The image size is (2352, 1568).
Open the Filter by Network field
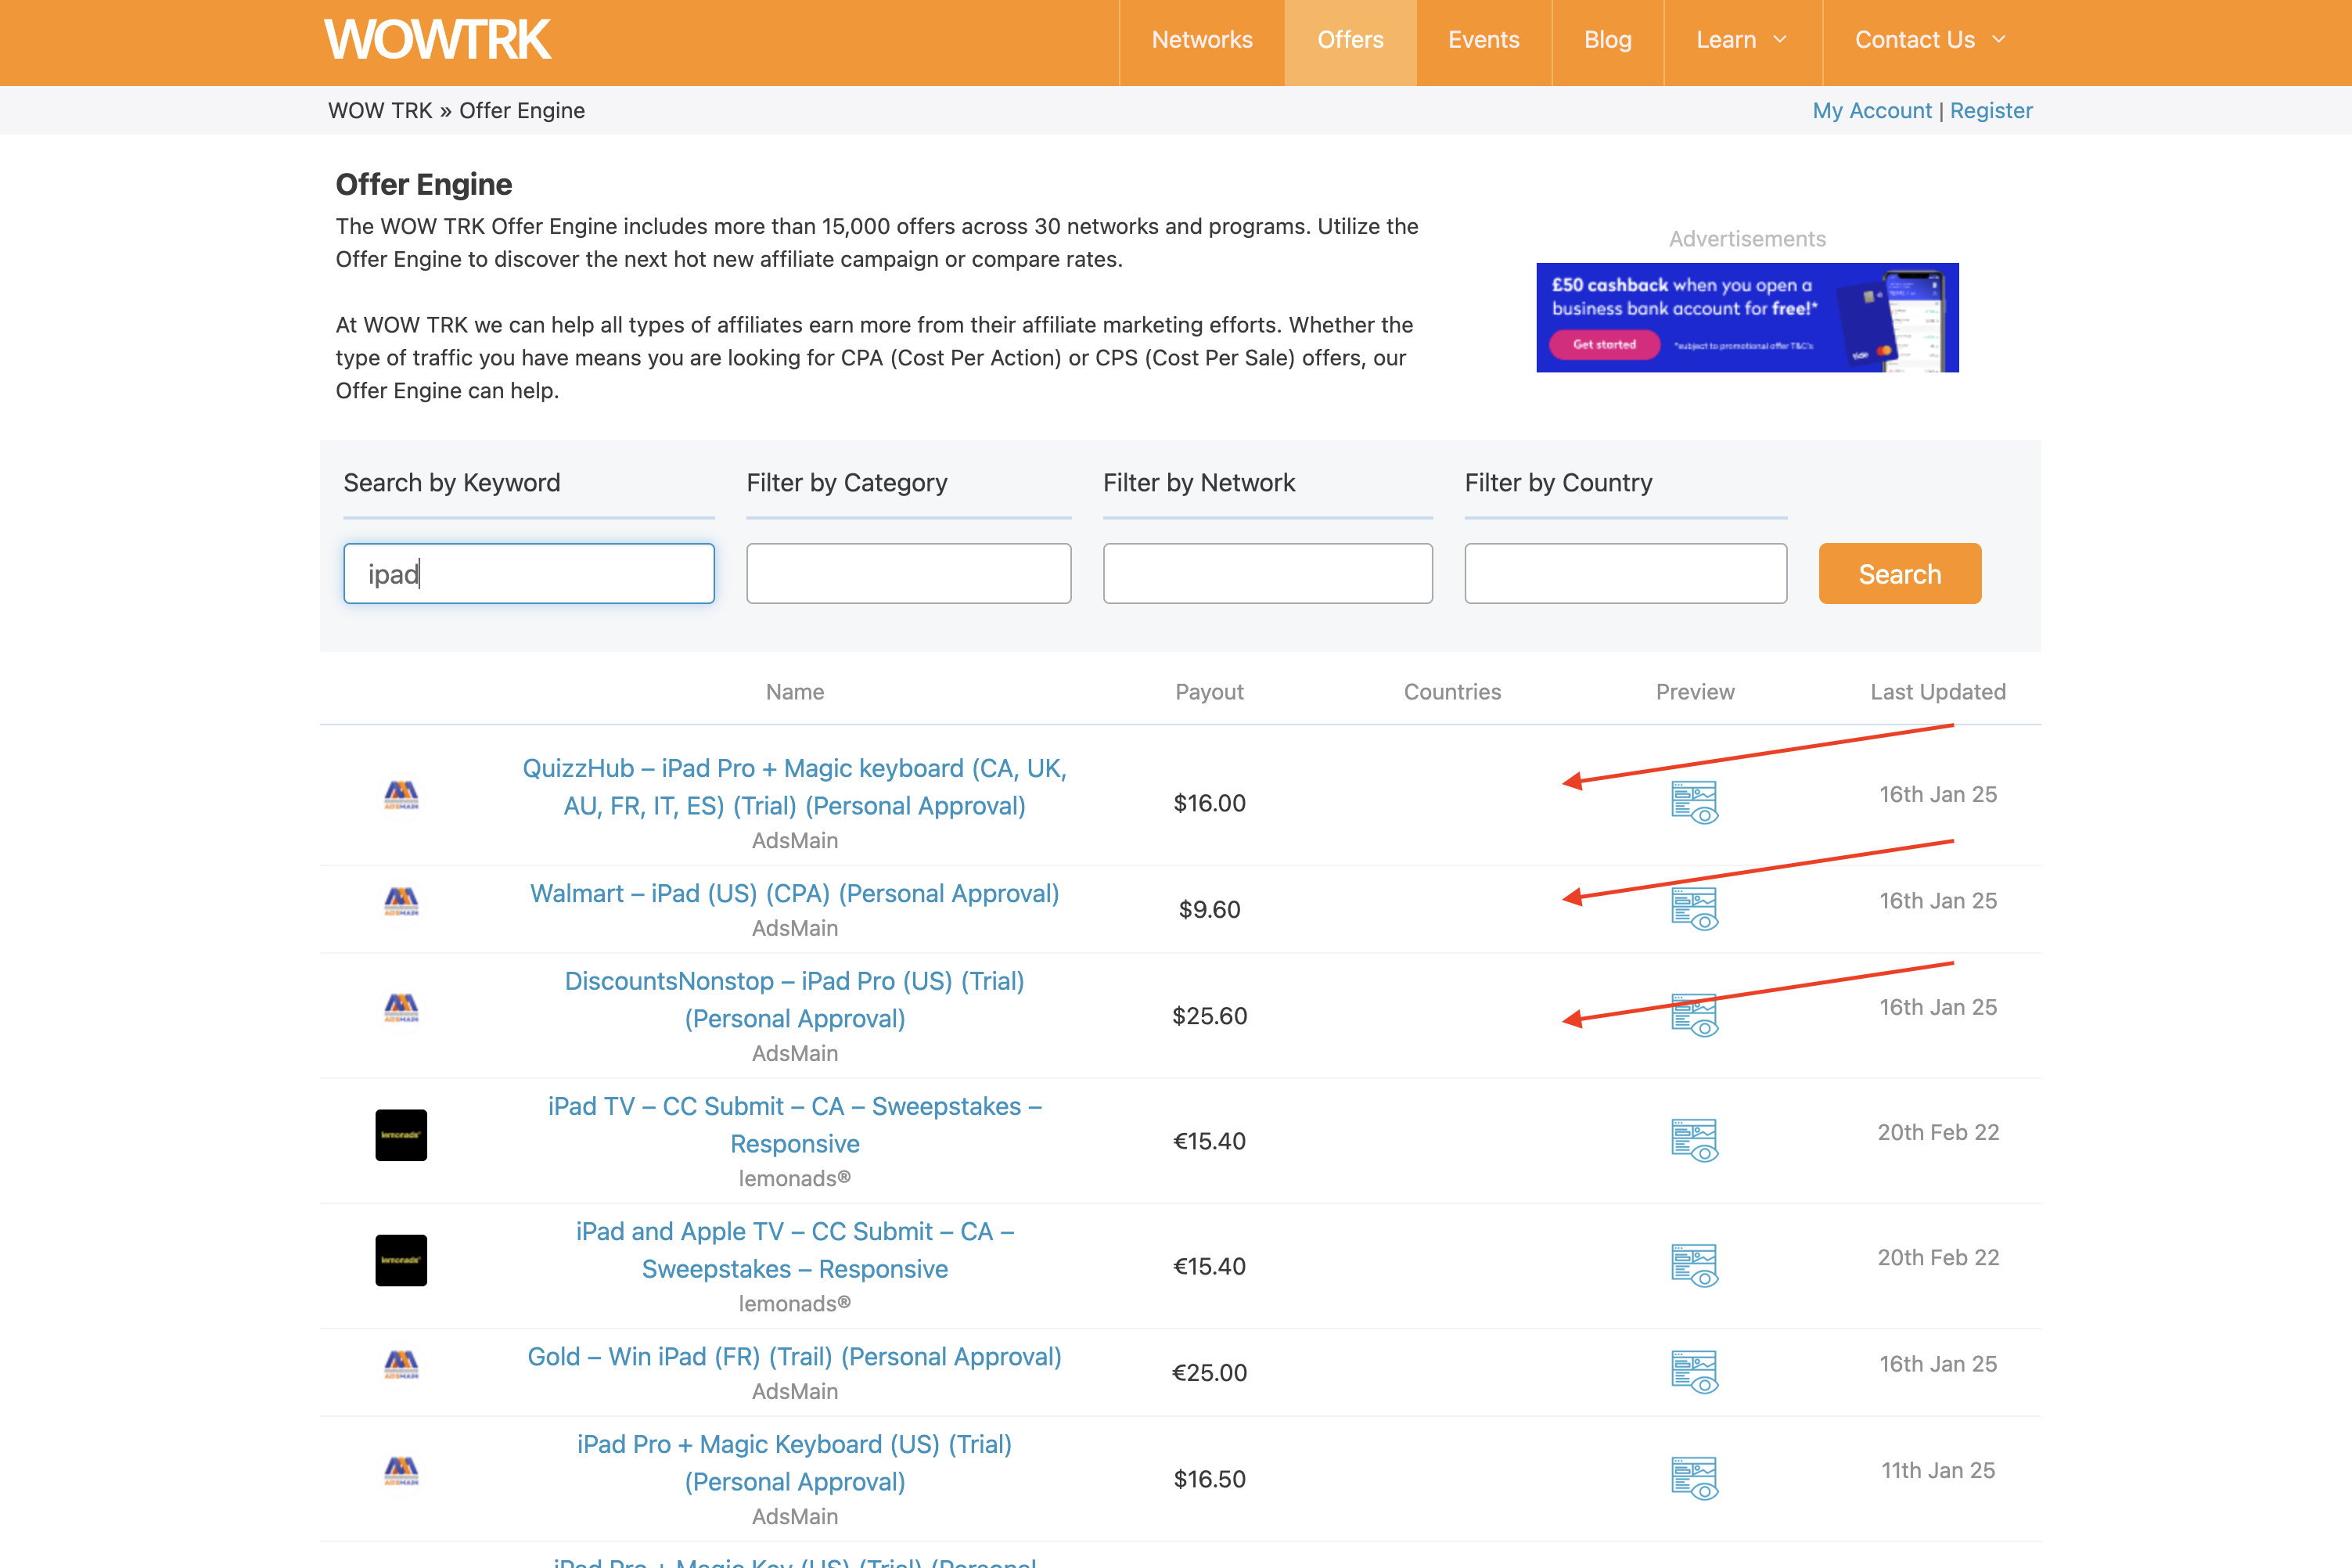click(1267, 574)
